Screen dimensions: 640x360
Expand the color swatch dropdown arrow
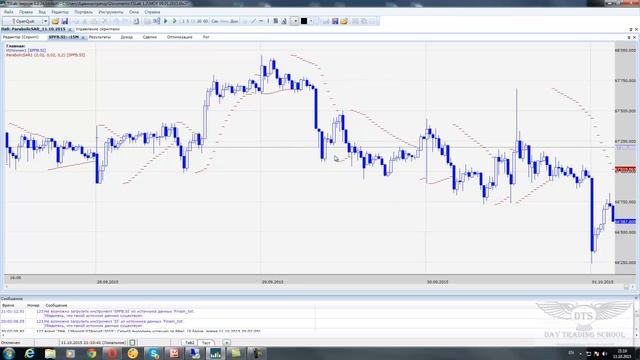(x=311, y=21)
